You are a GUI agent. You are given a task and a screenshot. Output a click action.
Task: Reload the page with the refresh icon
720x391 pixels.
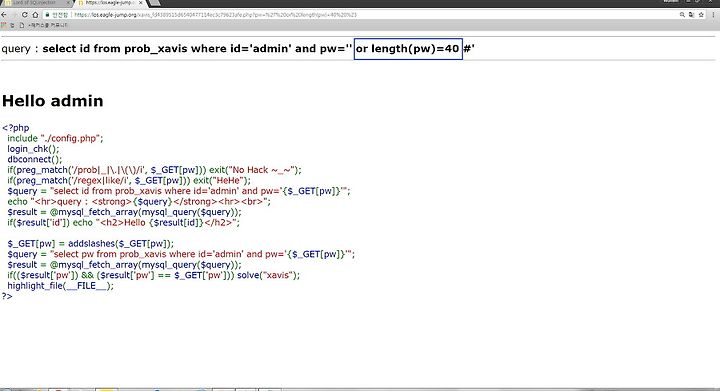coord(25,15)
